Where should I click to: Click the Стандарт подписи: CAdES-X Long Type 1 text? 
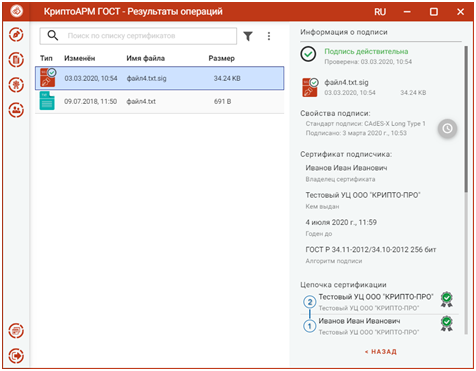coord(366,124)
